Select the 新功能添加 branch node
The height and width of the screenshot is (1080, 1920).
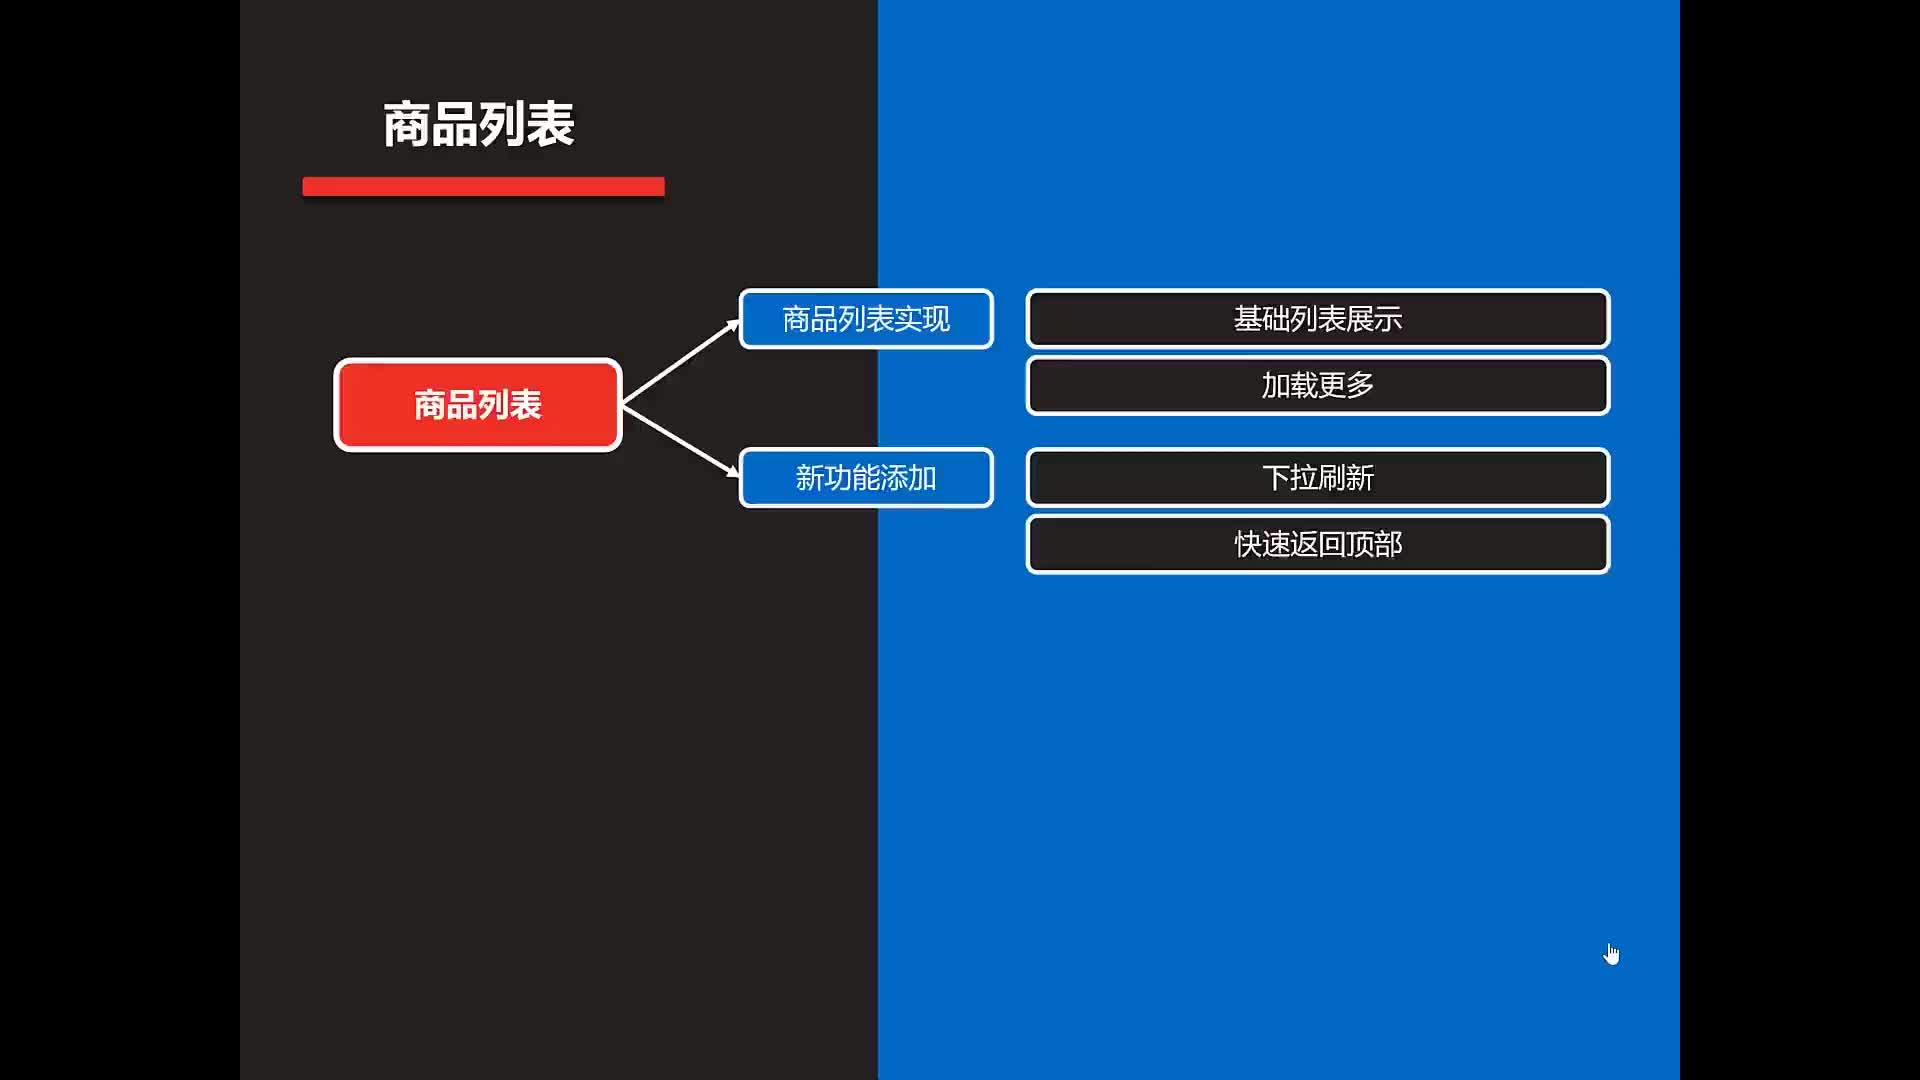(865, 477)
